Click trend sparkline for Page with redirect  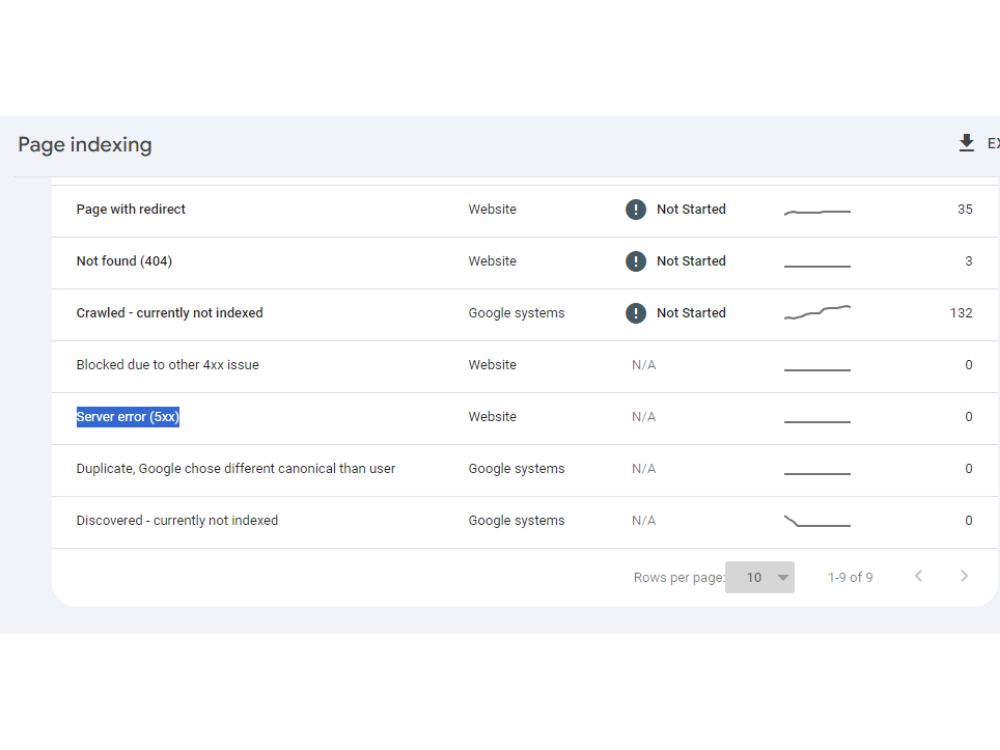pyautogui.click(x=817, y=211)
